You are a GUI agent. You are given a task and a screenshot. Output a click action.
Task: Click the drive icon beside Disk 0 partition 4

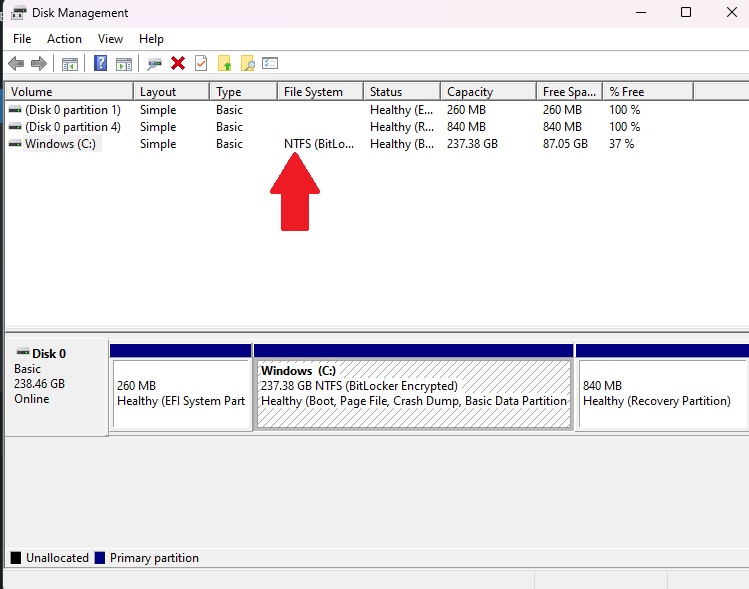15,127
